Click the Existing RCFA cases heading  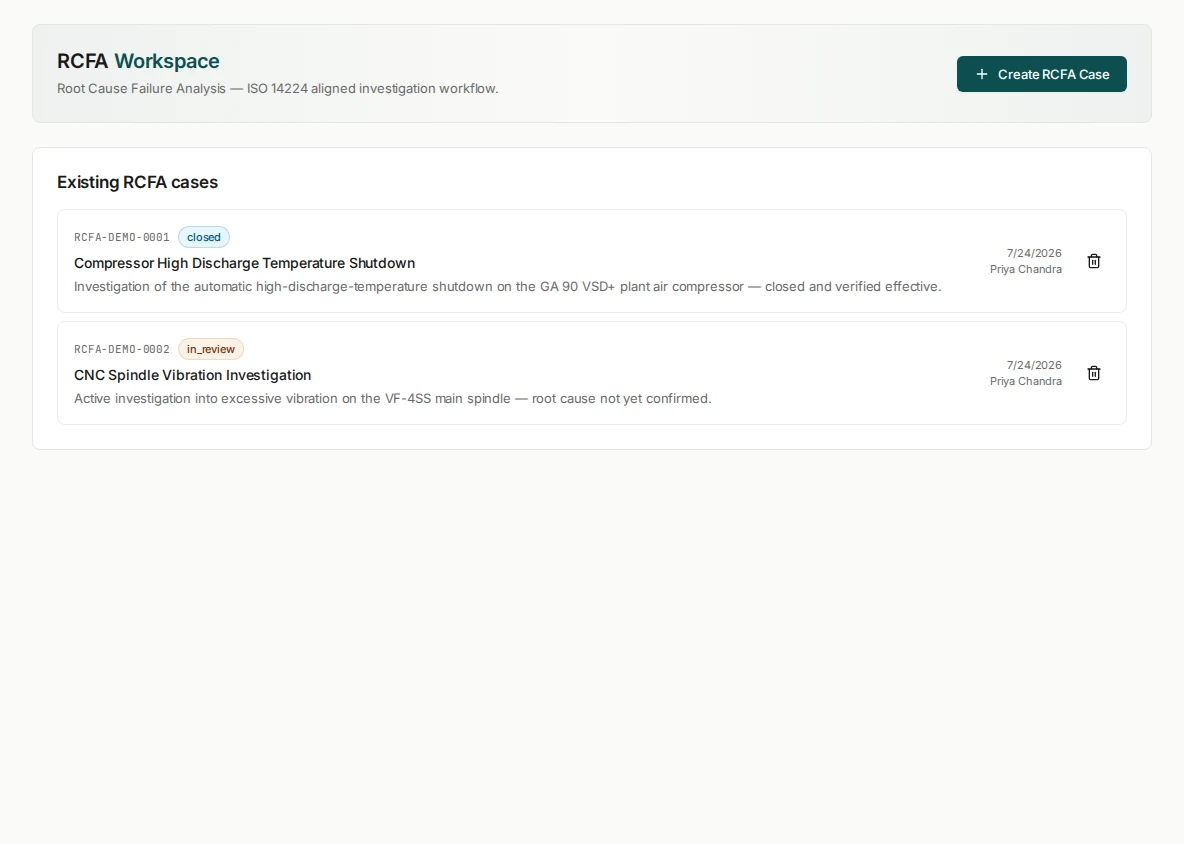point(137,182)
